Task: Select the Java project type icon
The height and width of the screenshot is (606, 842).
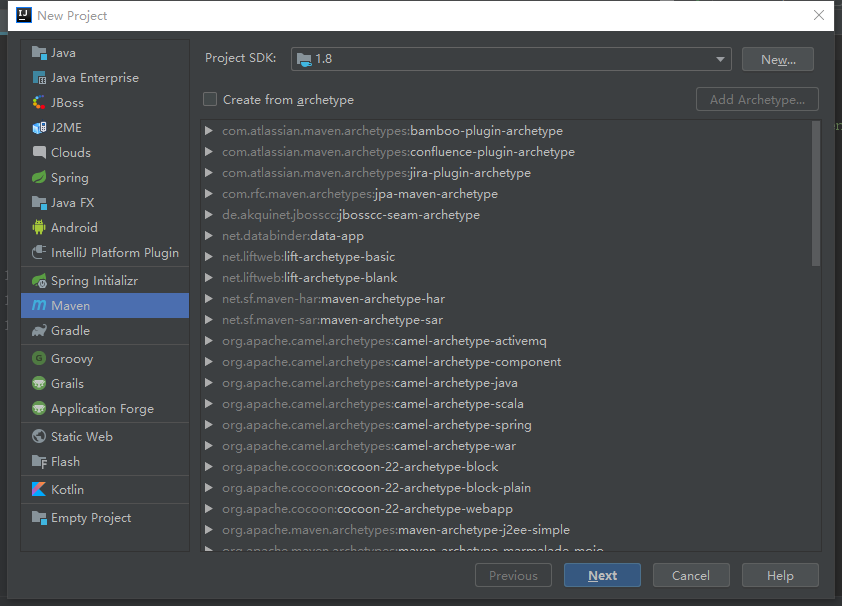Action: click(x=39, y=53)
